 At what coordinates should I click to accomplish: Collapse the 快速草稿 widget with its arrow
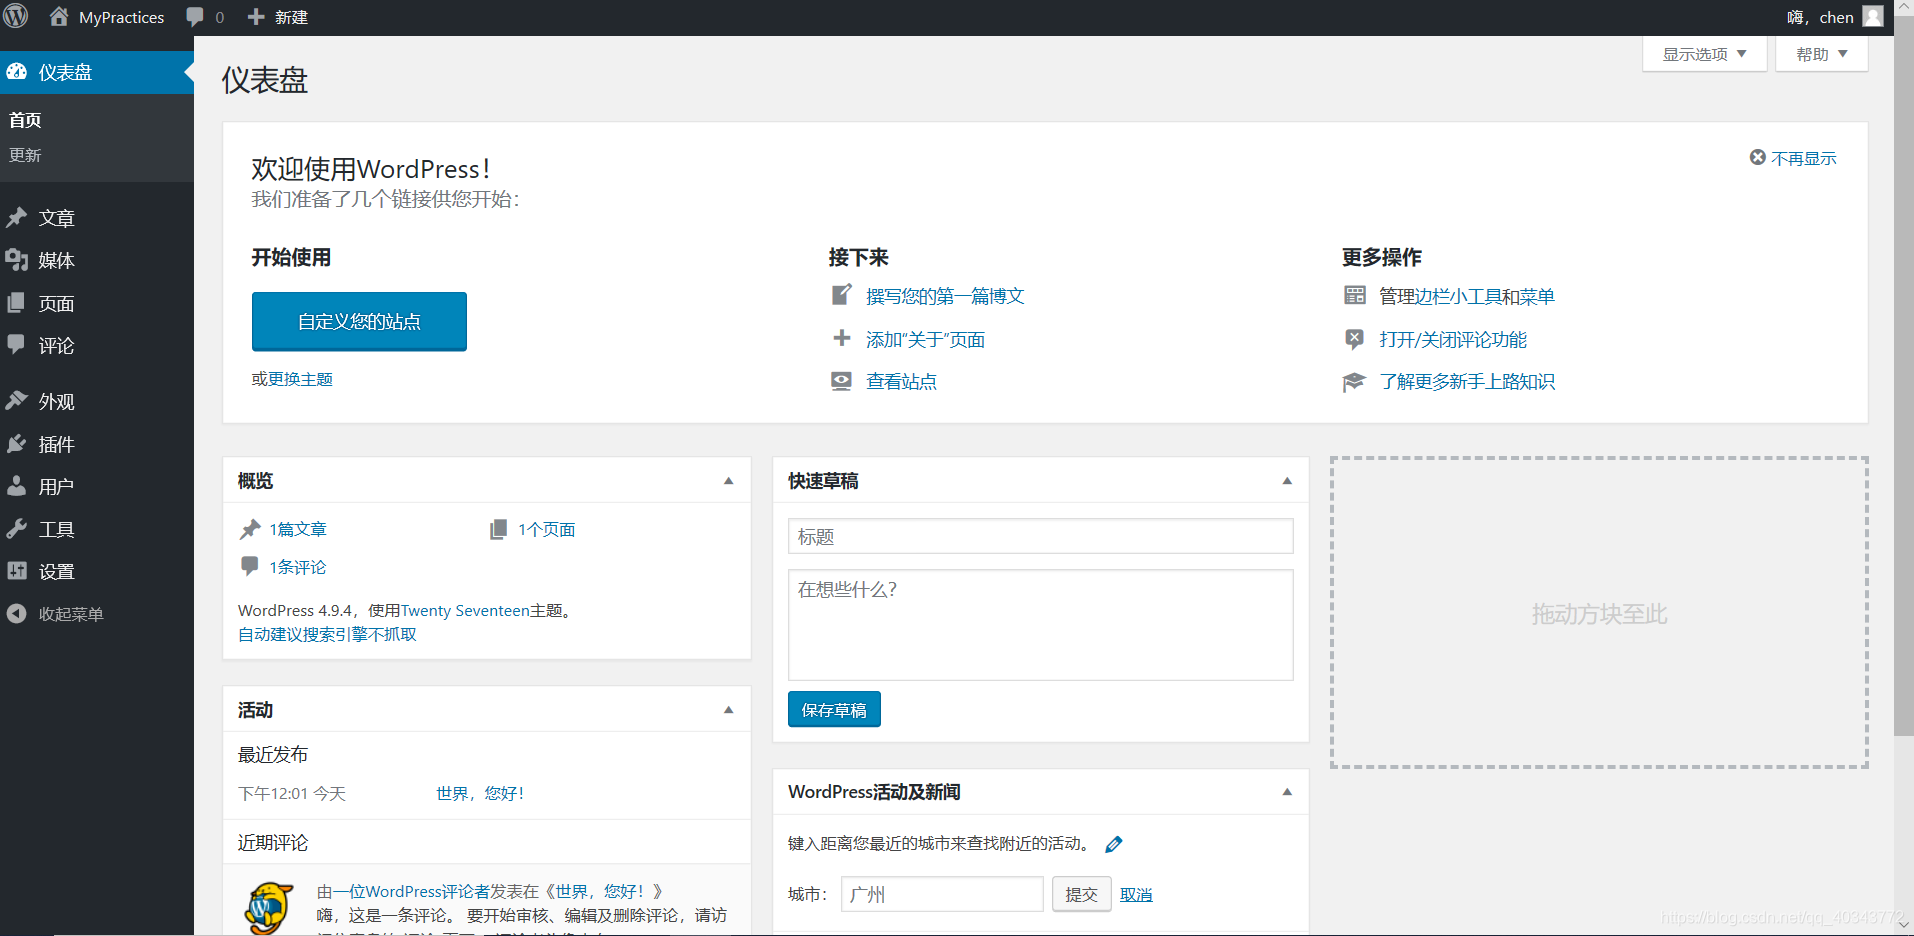click(x=1287, y=481)
